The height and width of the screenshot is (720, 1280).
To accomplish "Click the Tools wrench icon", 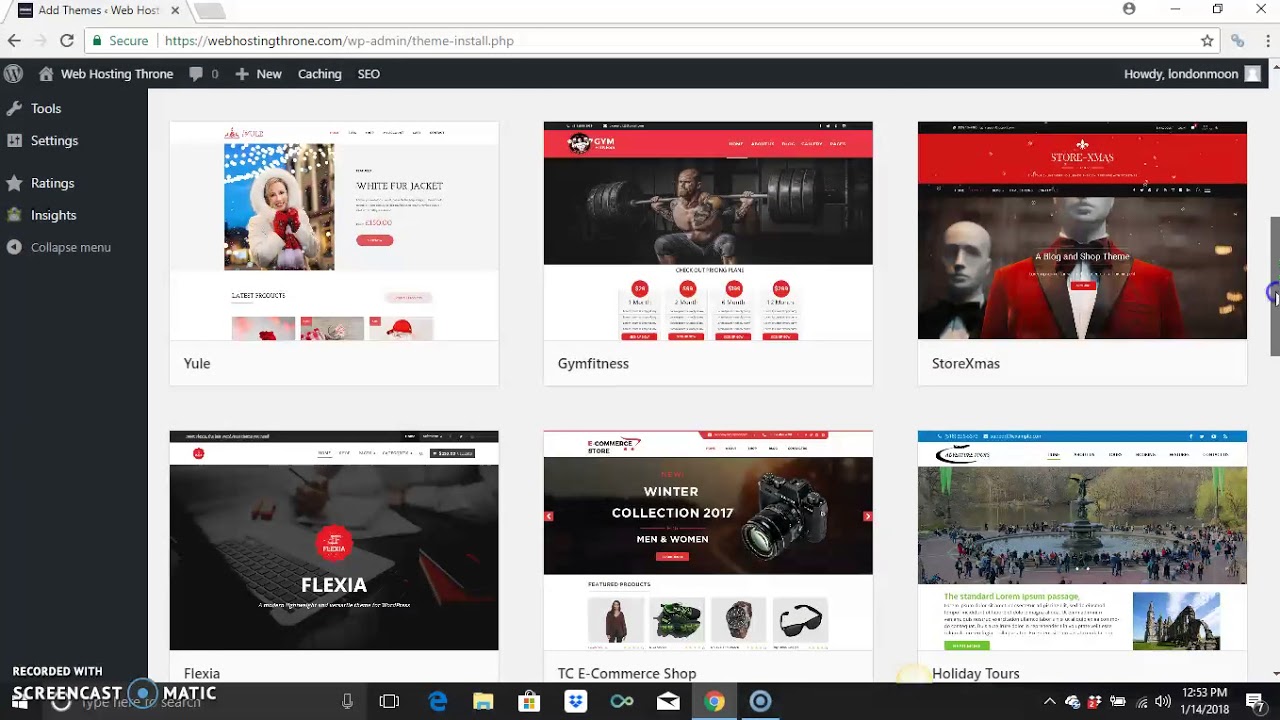I will [x=14, y=108].
